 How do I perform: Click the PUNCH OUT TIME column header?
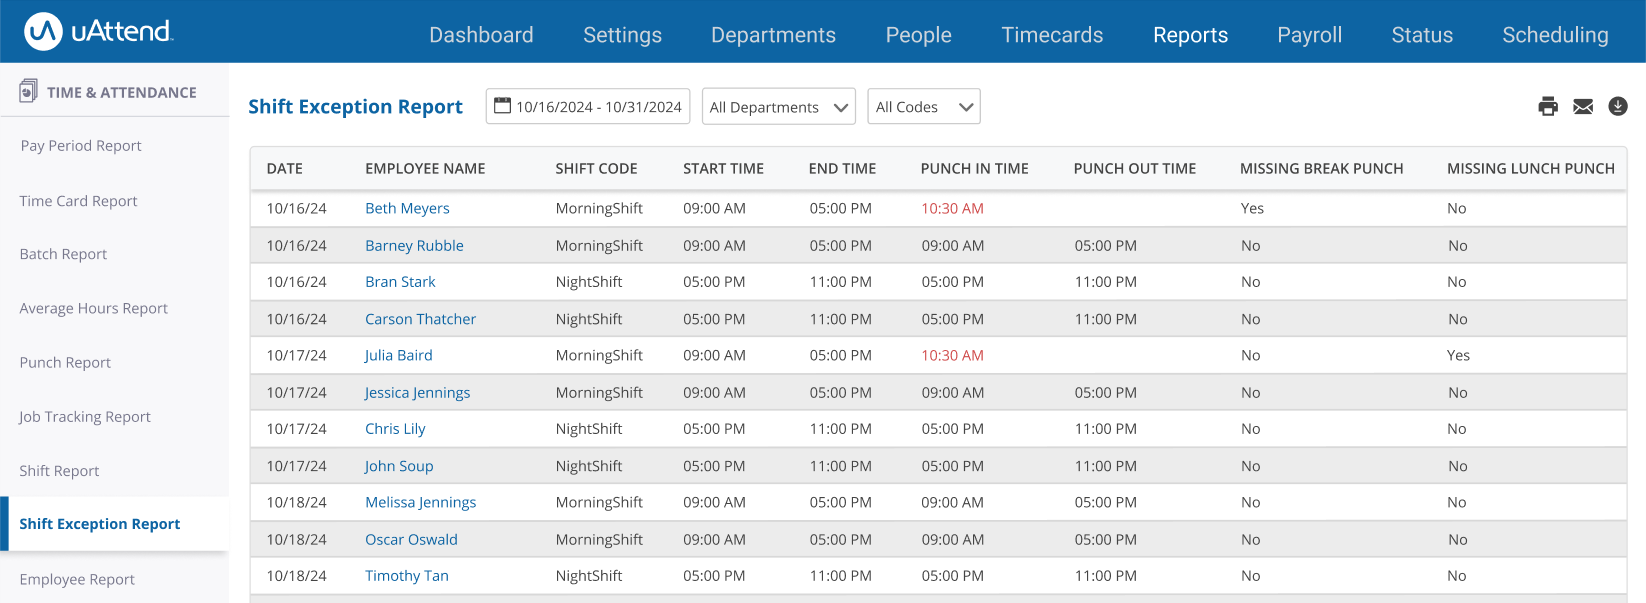(x=1134, y=169)
